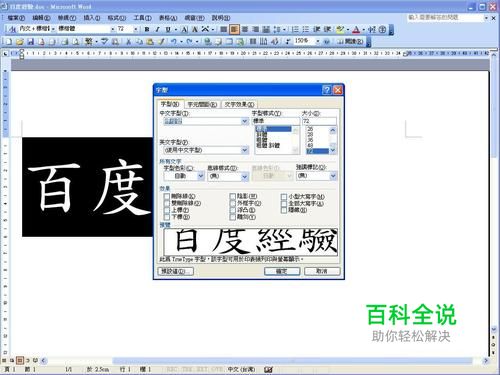500x375 pixels.
Task: Click the Paste clipboard icon
Action: click(x=150, y=42)
